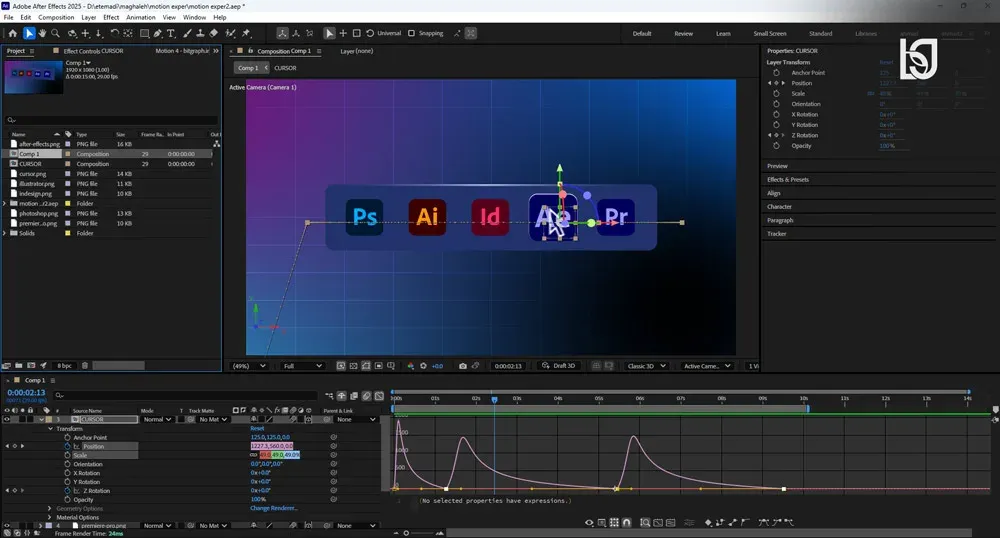The height and width of the screenshot is (538, 1000).
Task: Select the Rotation tool in the toolbar
Action: click(114, 33)
